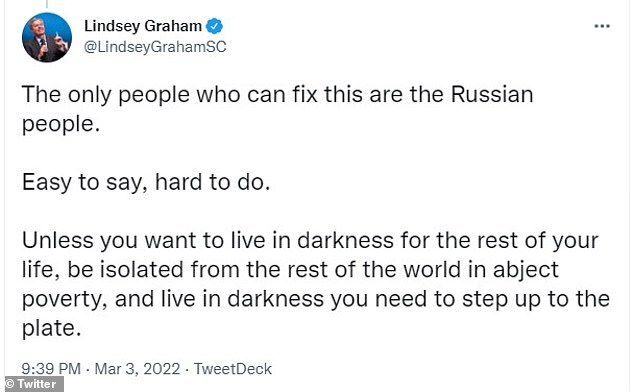The width and height of the screenshot is (634, 392).
Task: Click the word "abject" in the tweet
Action: (526, 270)
